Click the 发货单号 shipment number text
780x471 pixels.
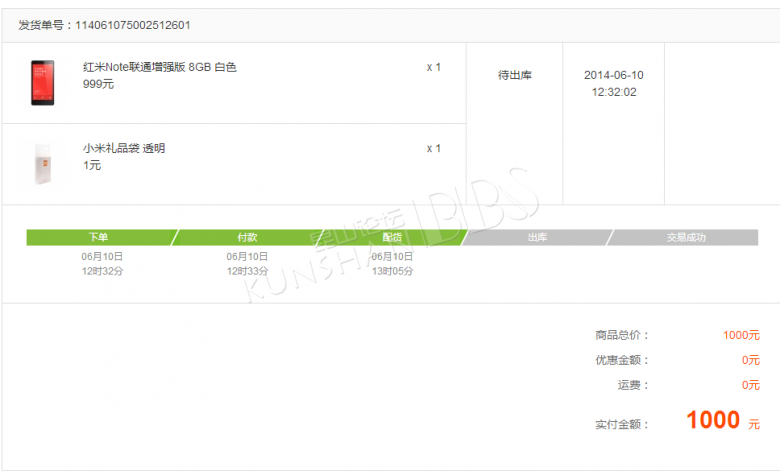point(104,25)
